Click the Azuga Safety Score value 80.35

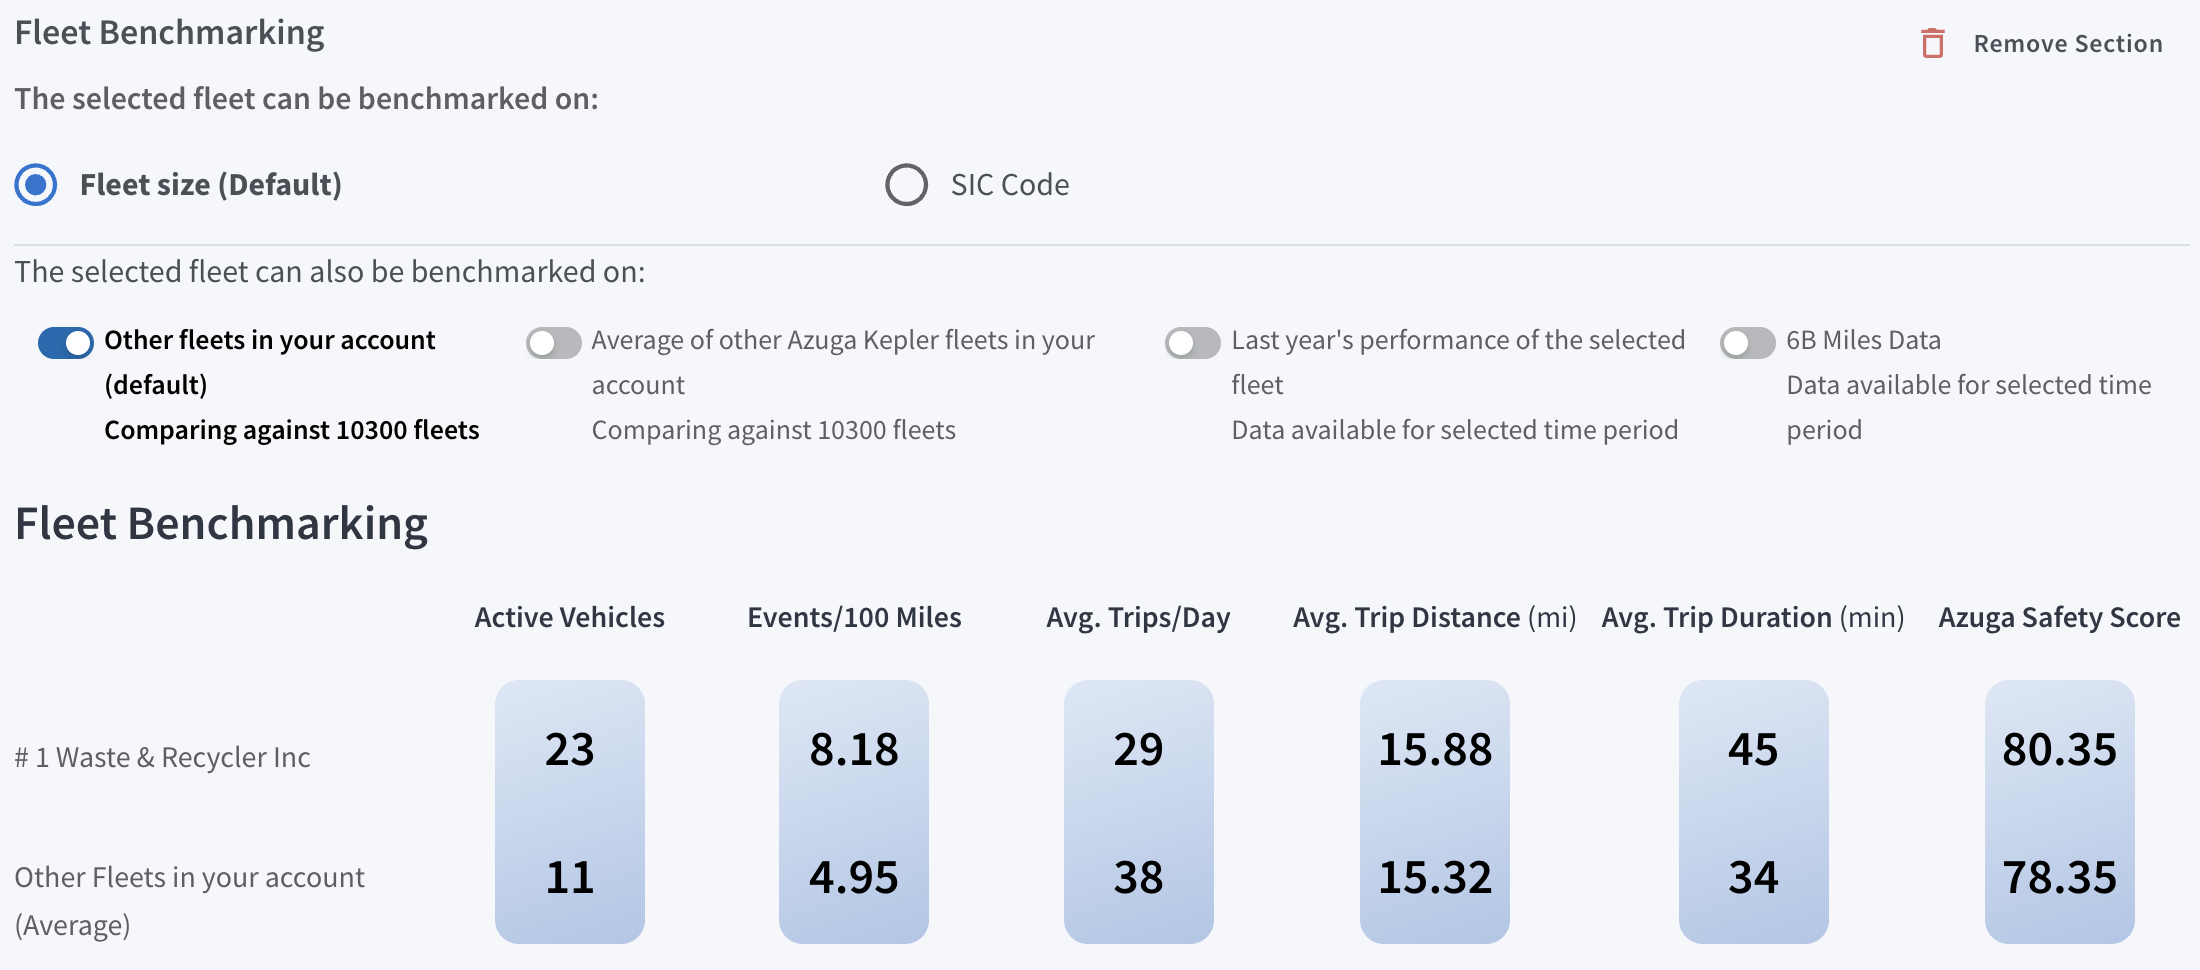click(x=2059, y=750)
